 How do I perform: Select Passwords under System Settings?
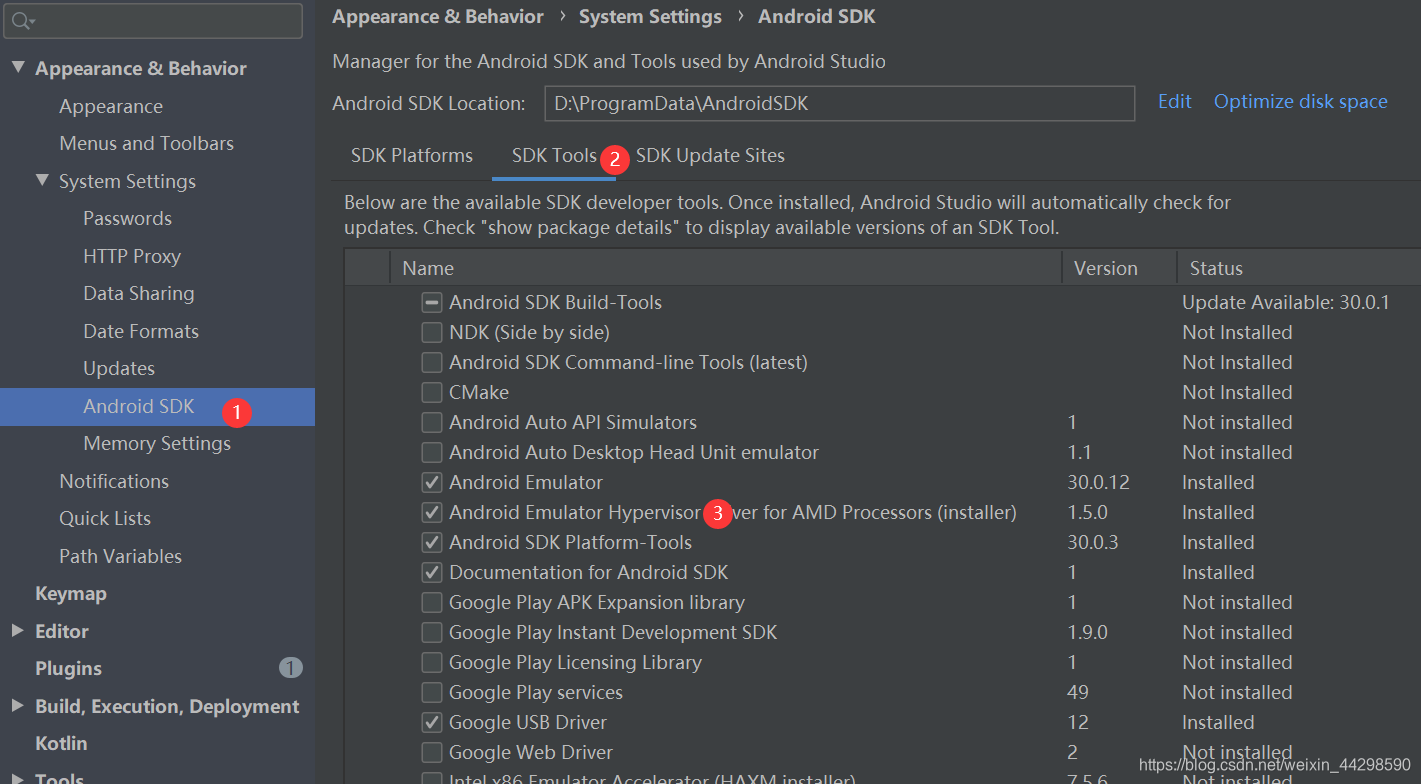click(x=127, y=218)
